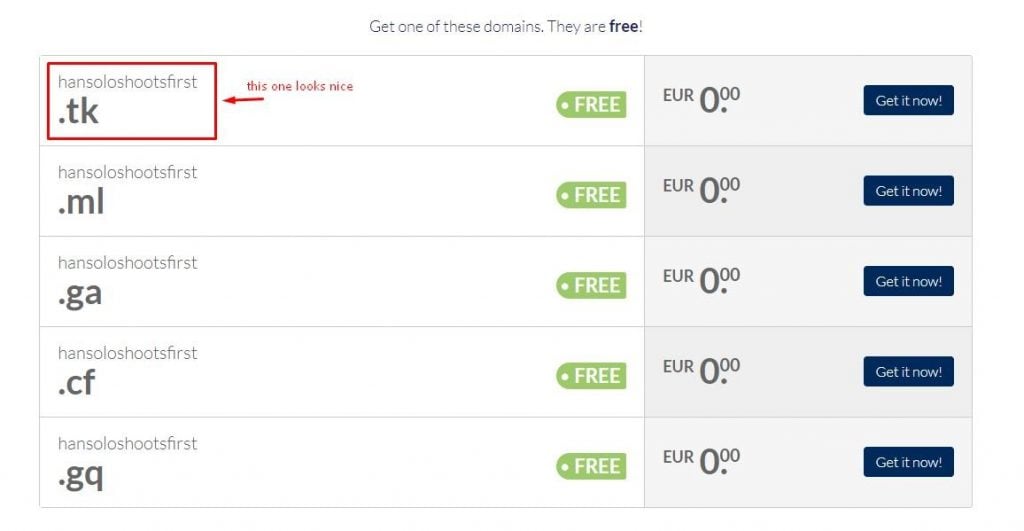Click the EUR 0.00 price for .ga
1024x531 pixels.
pos(701,281)
